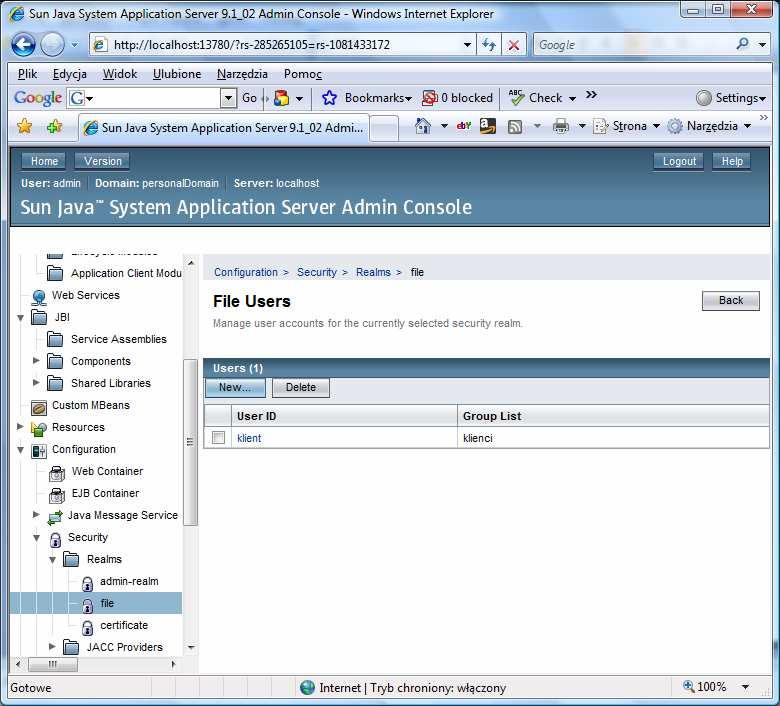Open the Strona page menu dropdown
The width and height of the screenshot is (780, 706).
656,126
